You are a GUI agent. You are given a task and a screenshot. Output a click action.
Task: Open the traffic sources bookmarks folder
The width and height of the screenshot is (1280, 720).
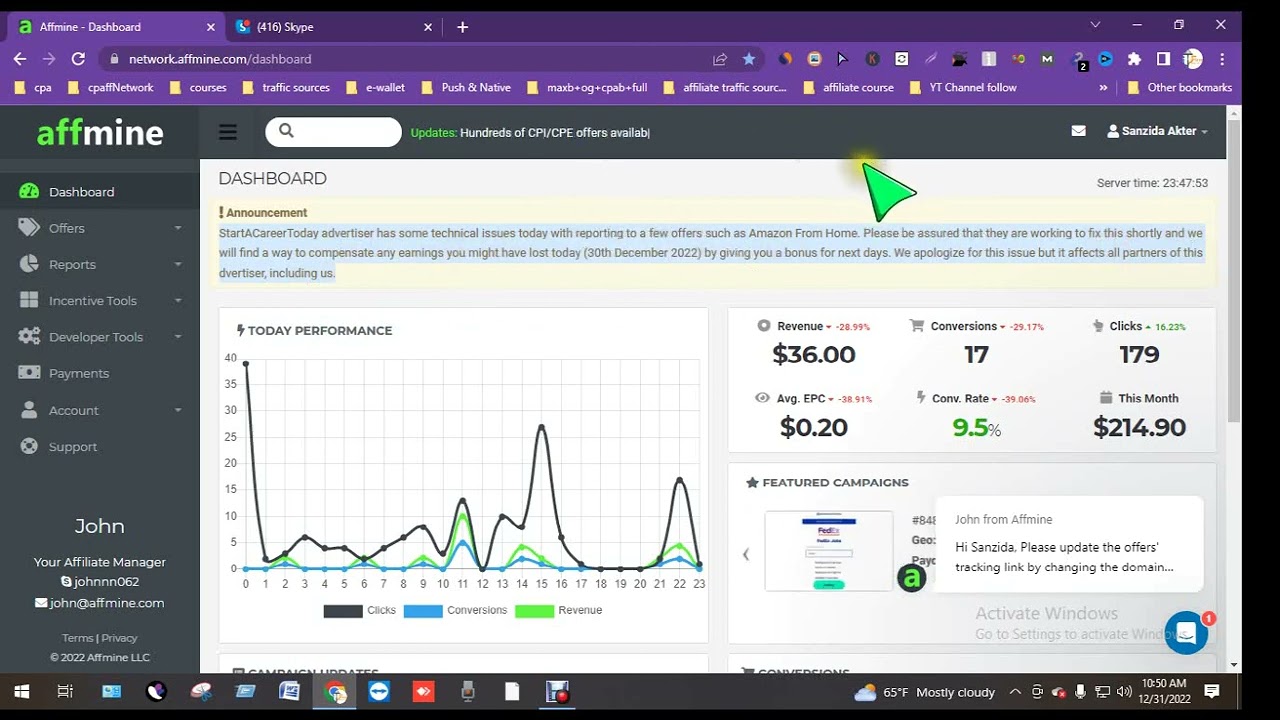pyautogui.click(x=286, y=88)
